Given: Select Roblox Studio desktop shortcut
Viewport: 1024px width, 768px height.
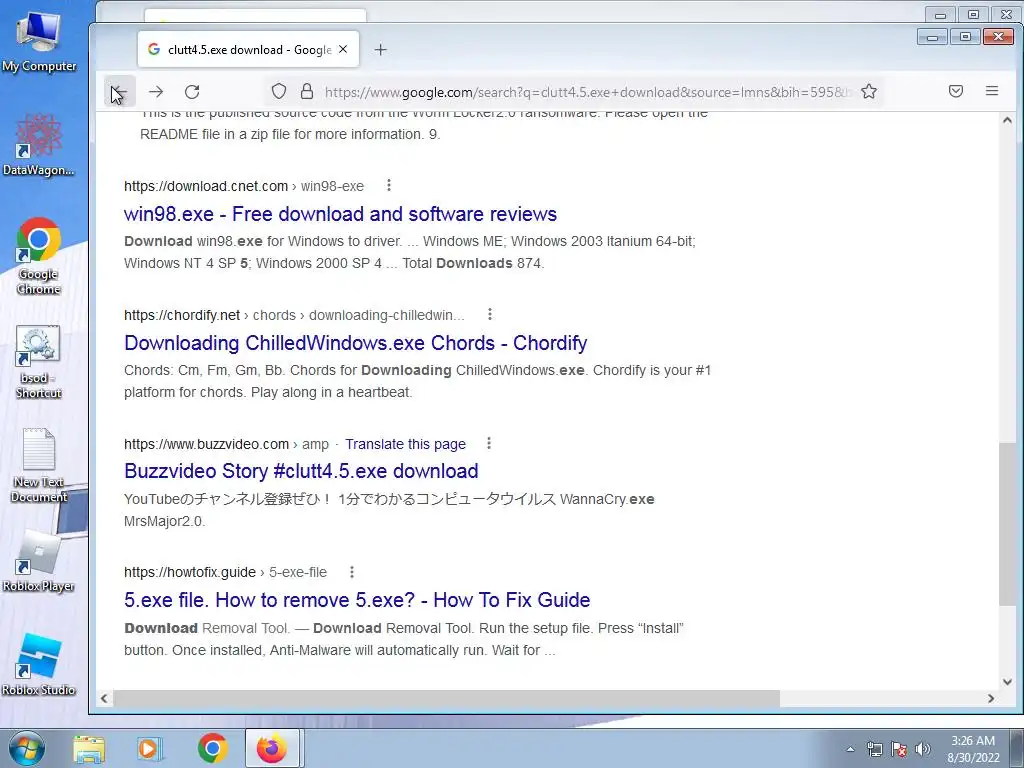Looking at the screenshot, I should [x=39, y=665].
